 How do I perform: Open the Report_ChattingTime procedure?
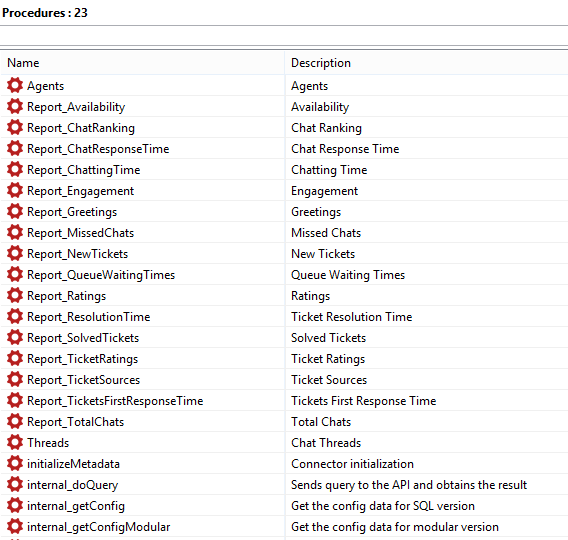[x=84, y=170]
